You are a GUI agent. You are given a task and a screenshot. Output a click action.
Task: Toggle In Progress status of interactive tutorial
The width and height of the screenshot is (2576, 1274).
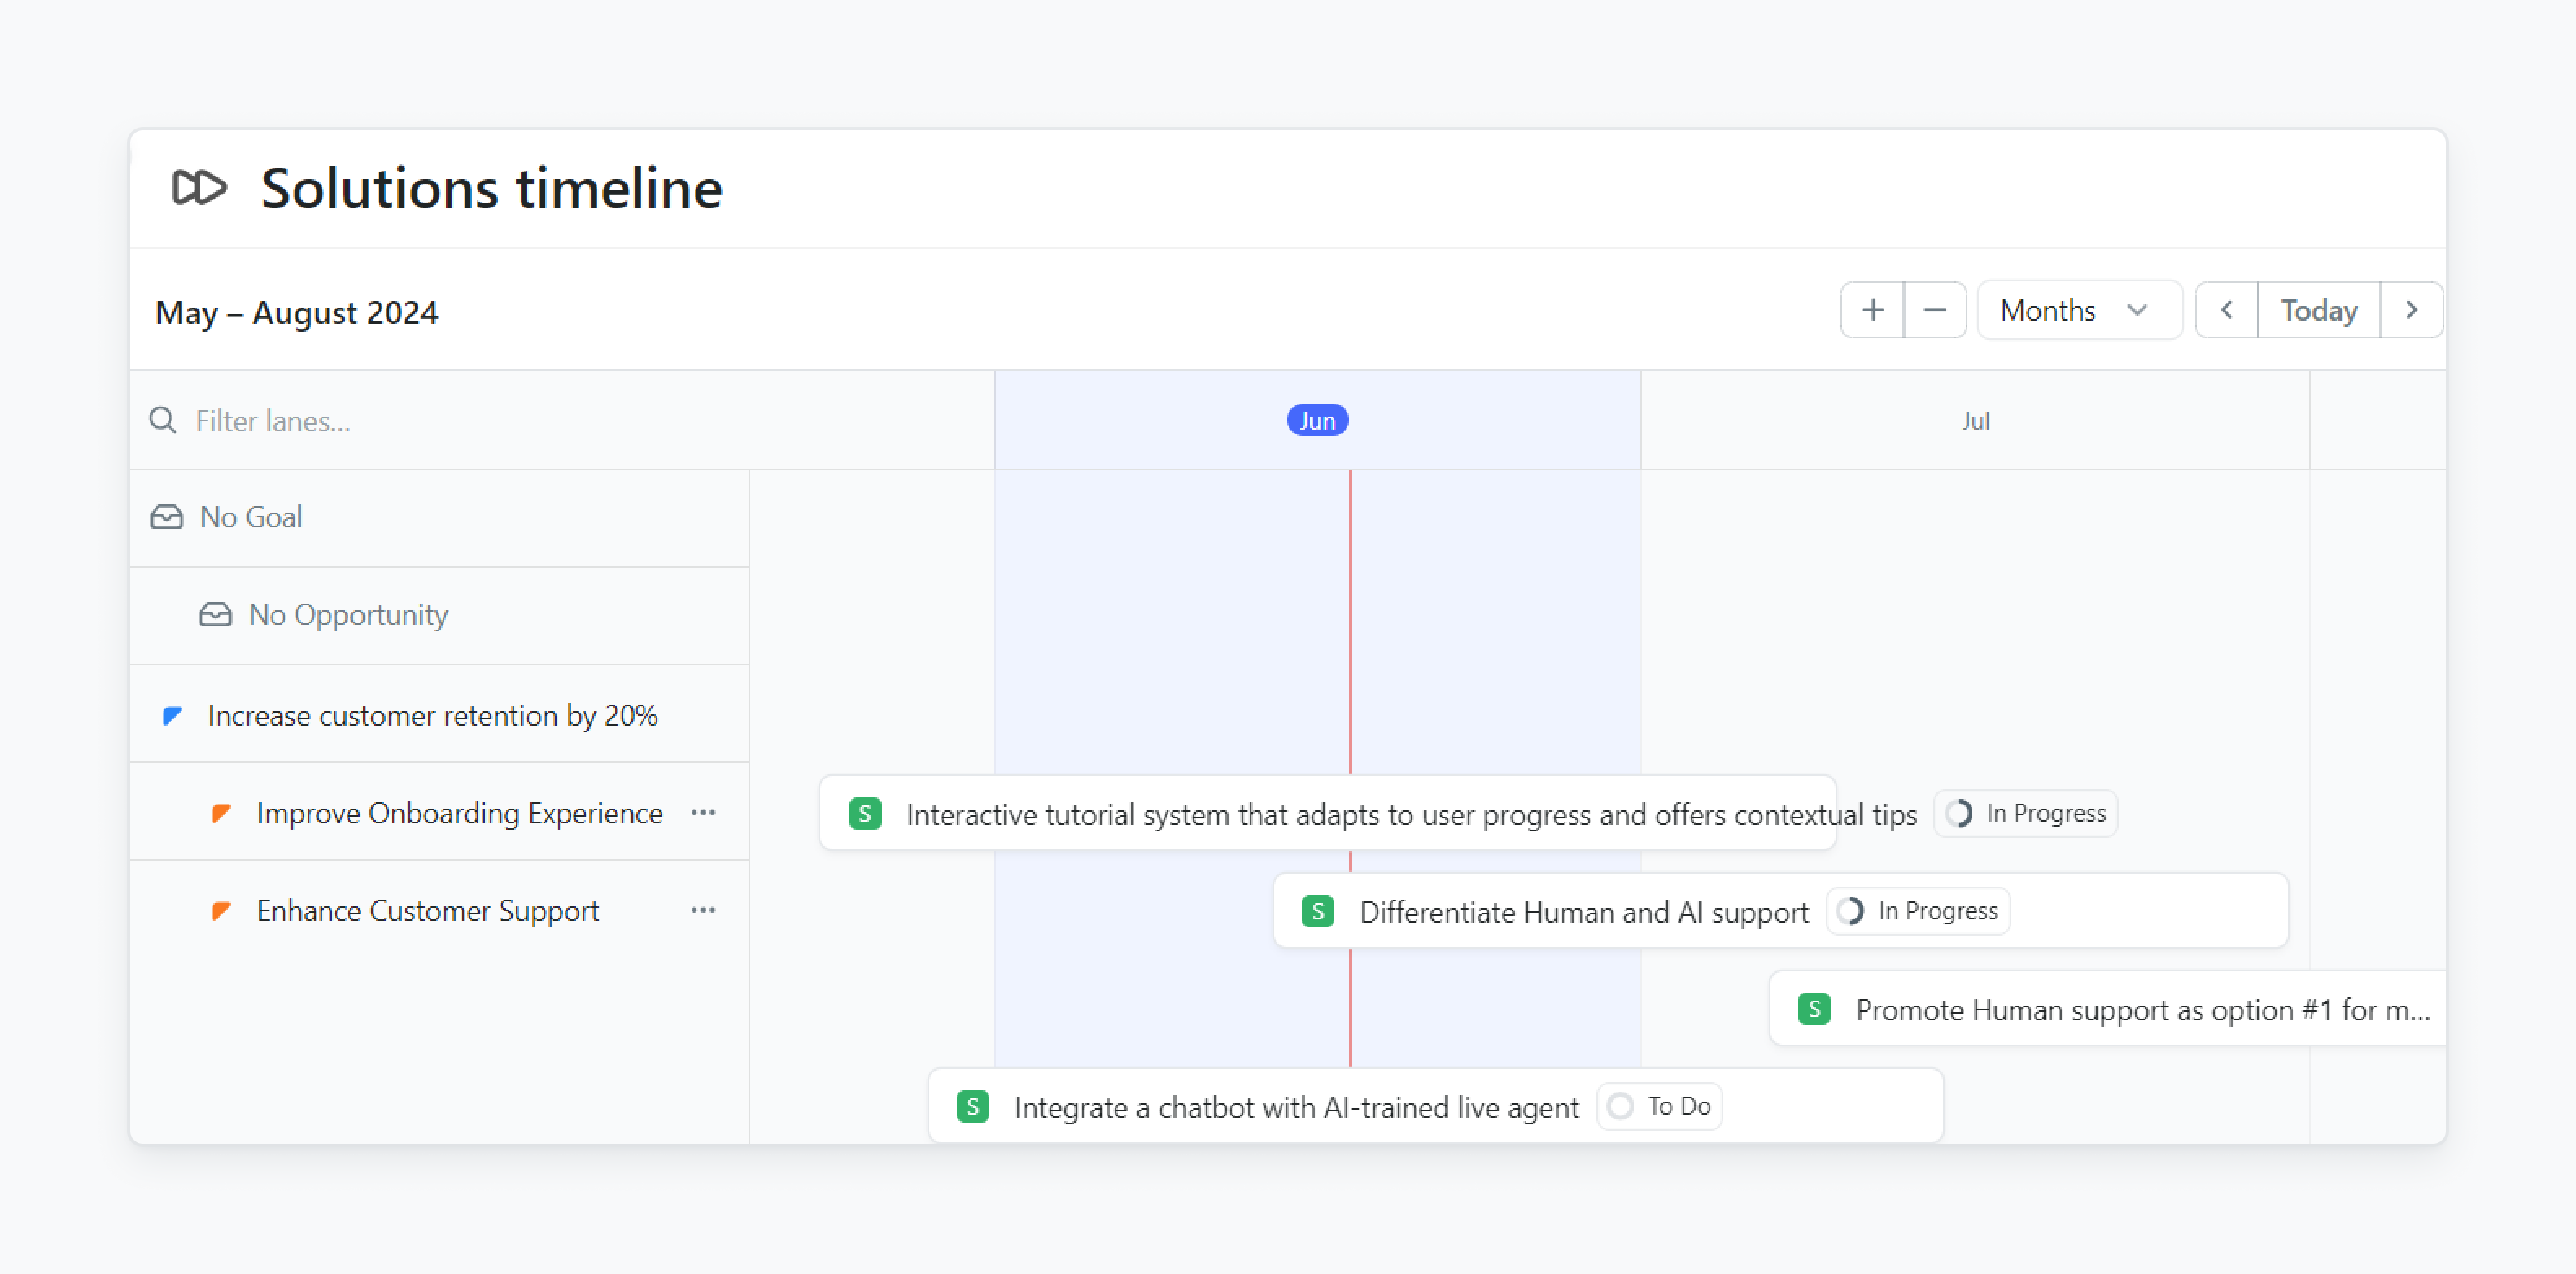(2025, 814)
